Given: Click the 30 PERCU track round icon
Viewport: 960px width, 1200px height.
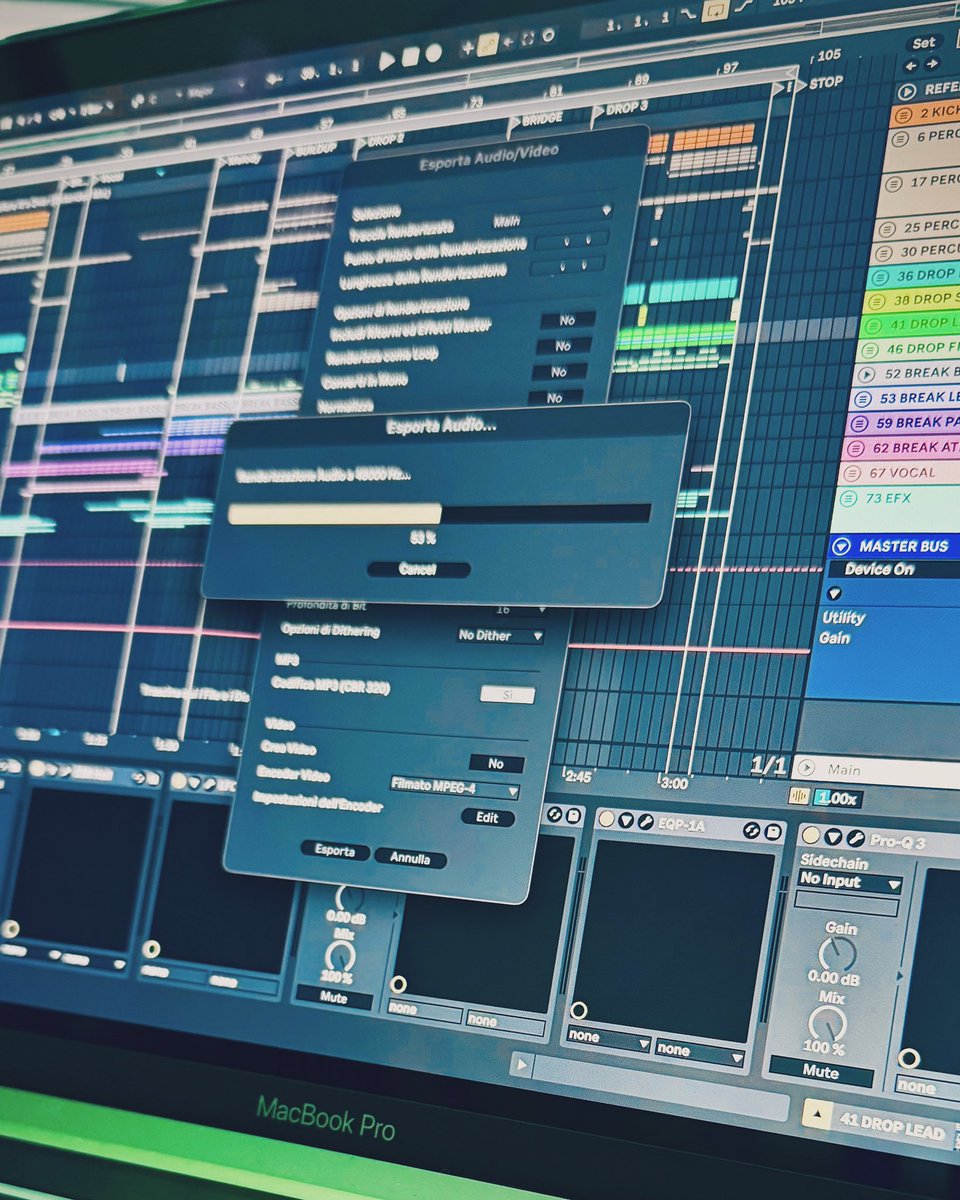Looking at the screenshot, I should (x=884, y=253).
